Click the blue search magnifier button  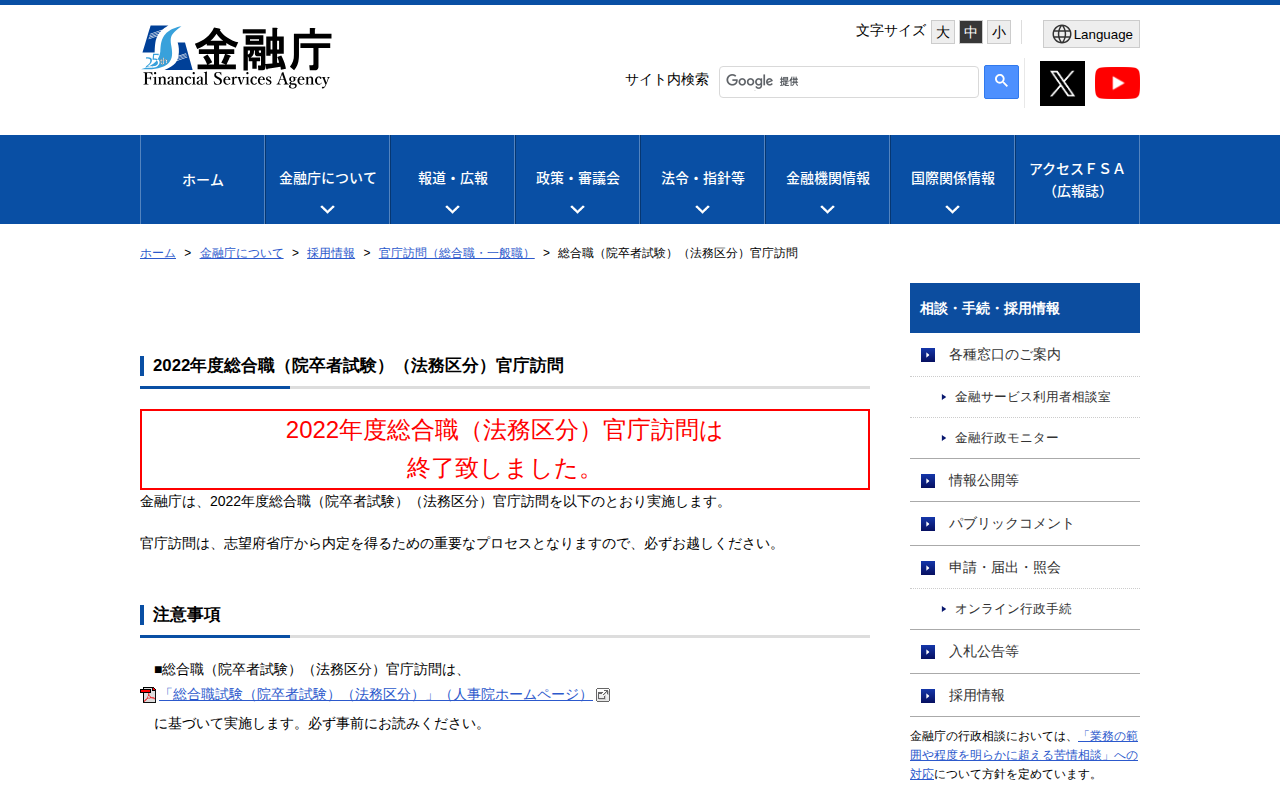point(1001,82)
